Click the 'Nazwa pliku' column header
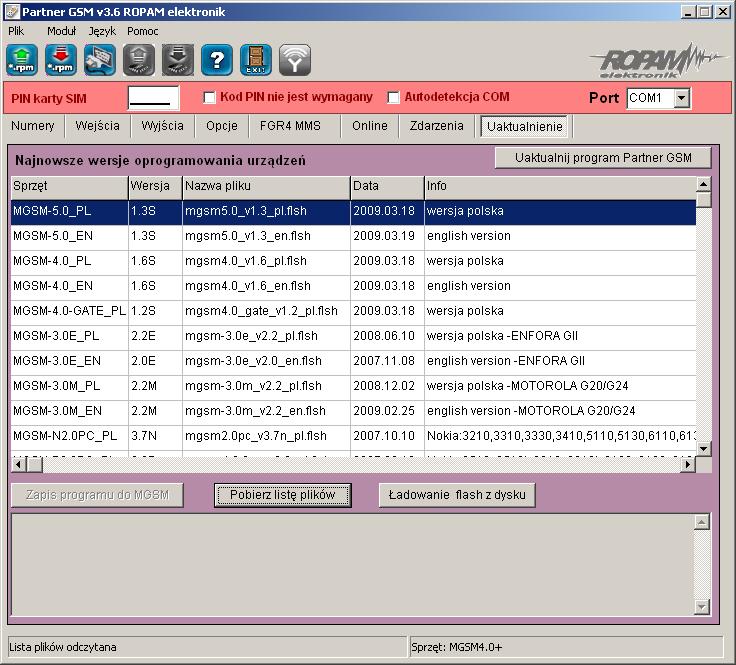Image resolution: width=736 pixels, height=665 pixels. (x=266, y=186)
